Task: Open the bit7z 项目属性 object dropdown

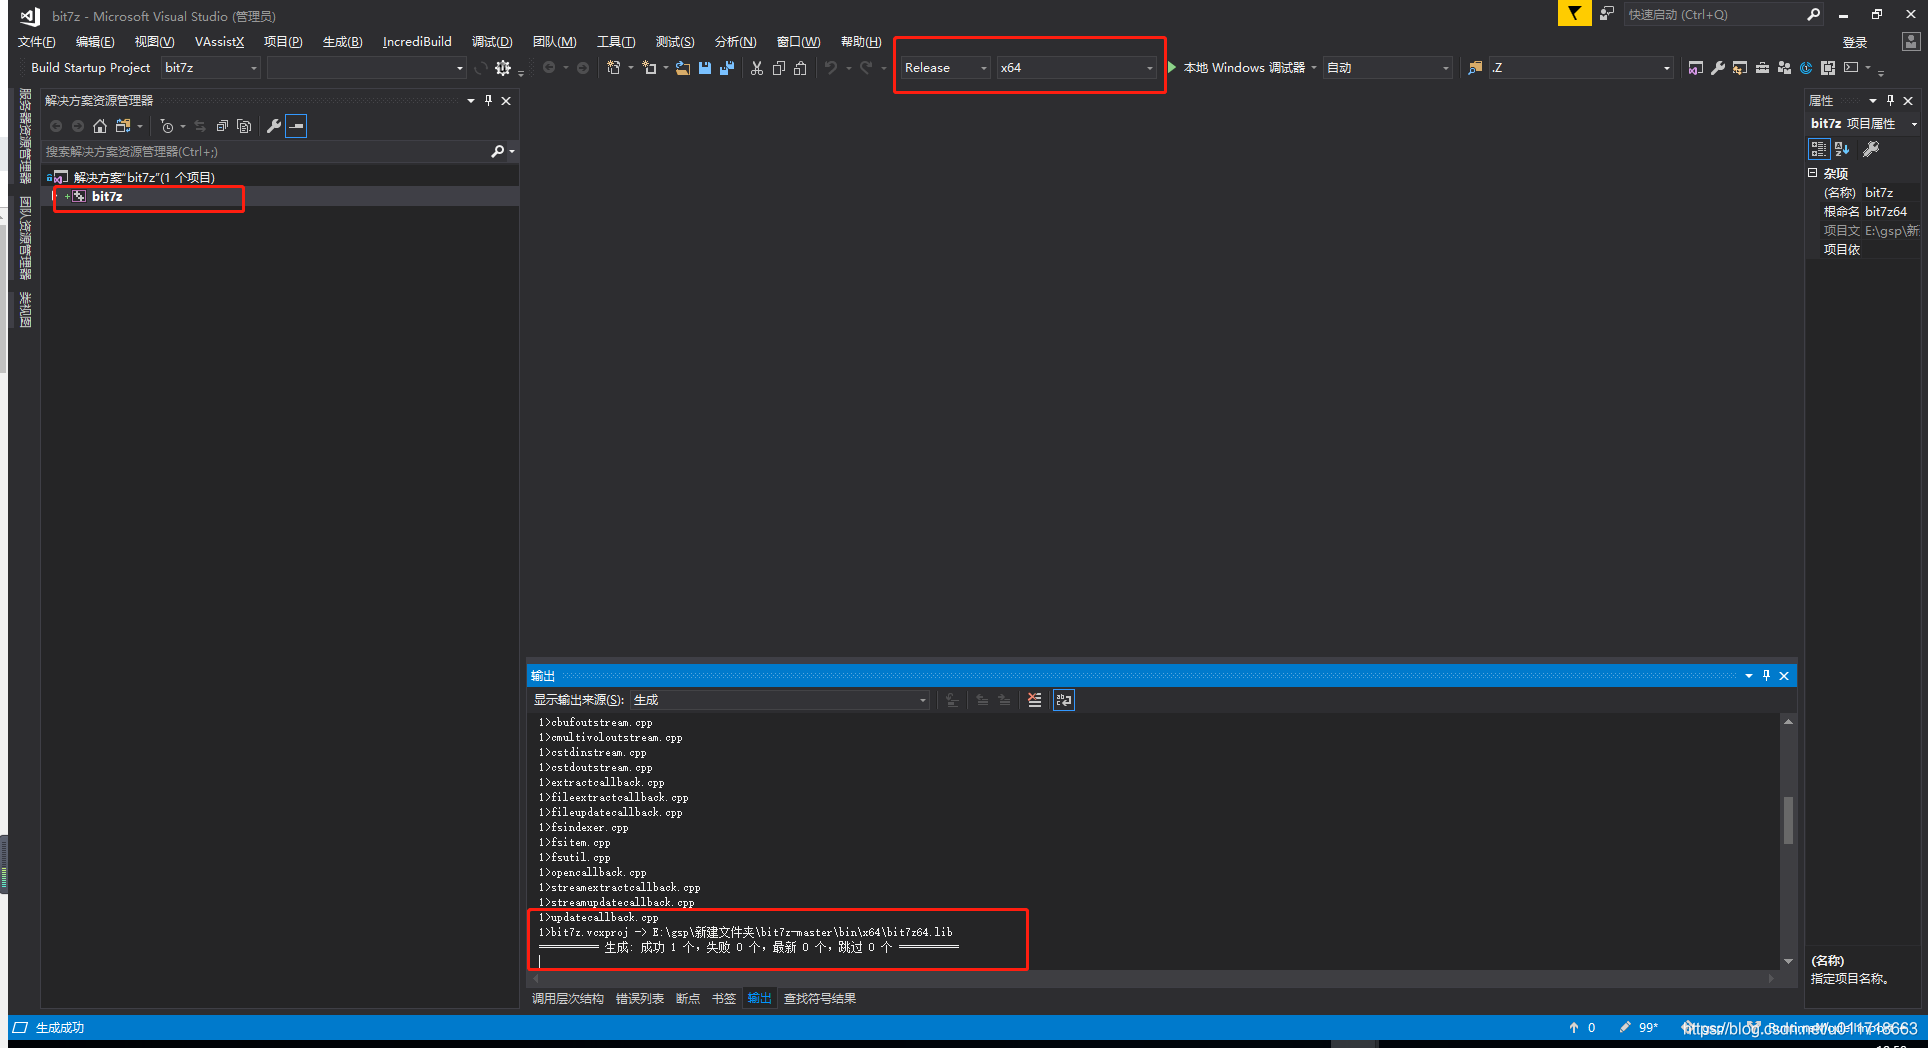Action: pos(1913,124)
